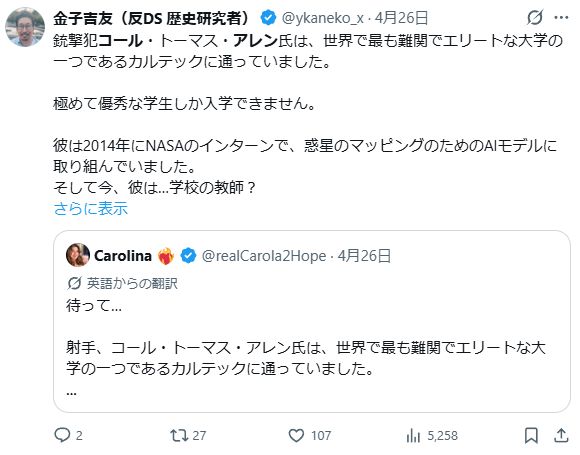Open the three-dot more menu

561,17
